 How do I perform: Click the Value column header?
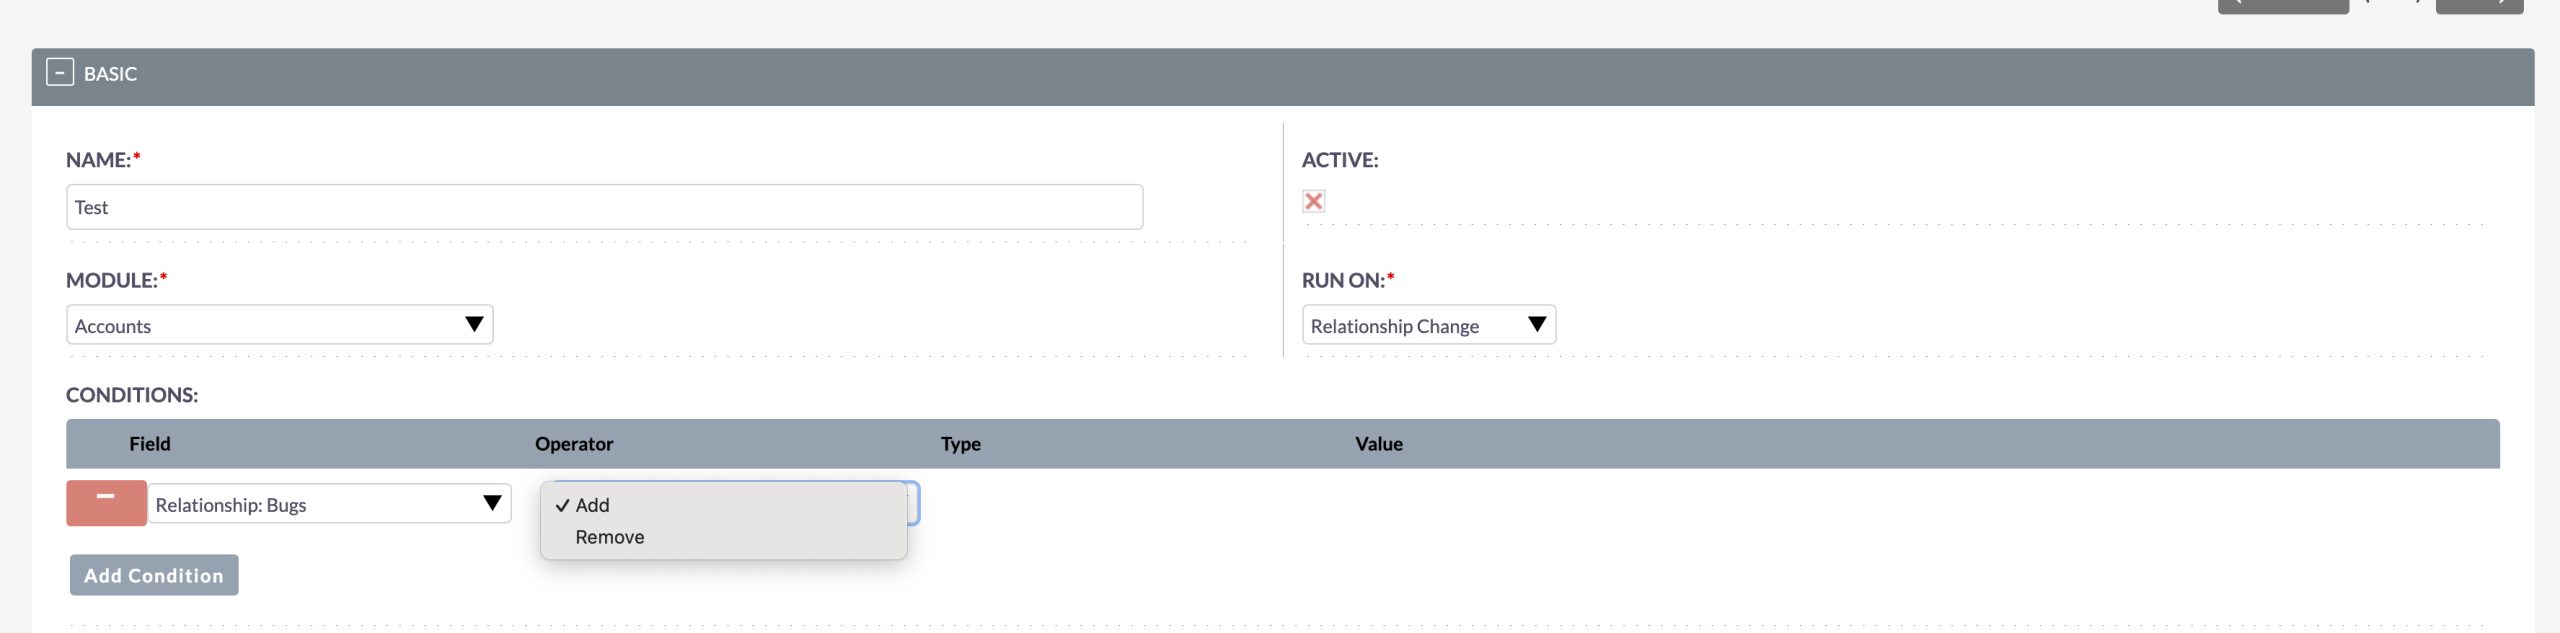point(1378,444)
